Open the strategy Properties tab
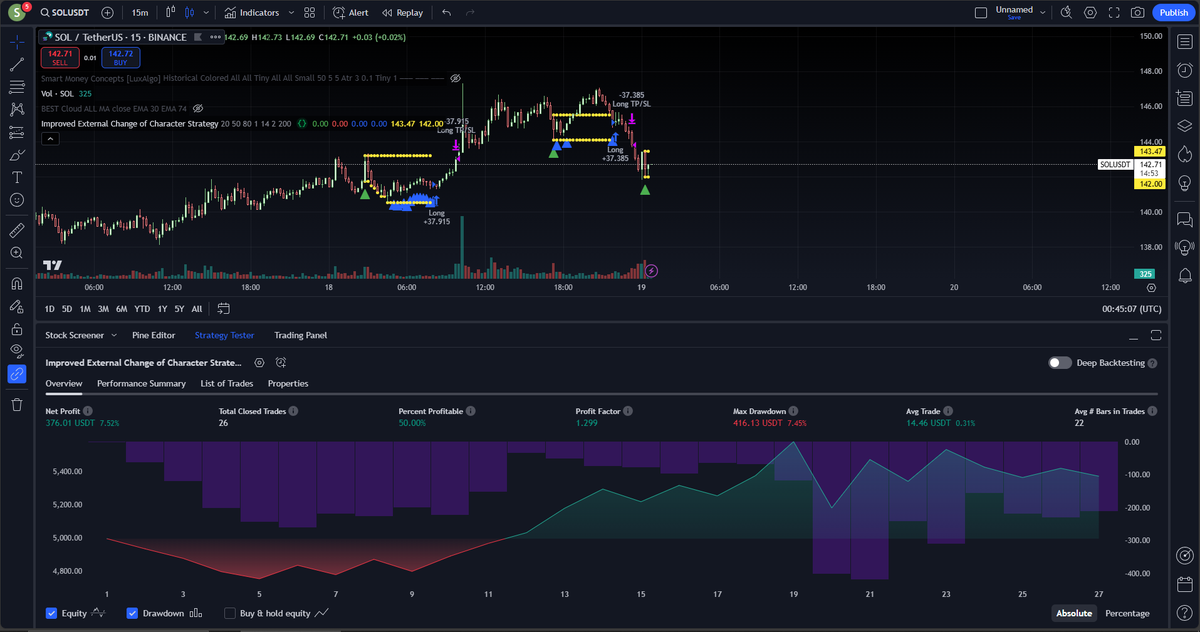Viewport: 1200px width, 632px height. pos(288,383)
